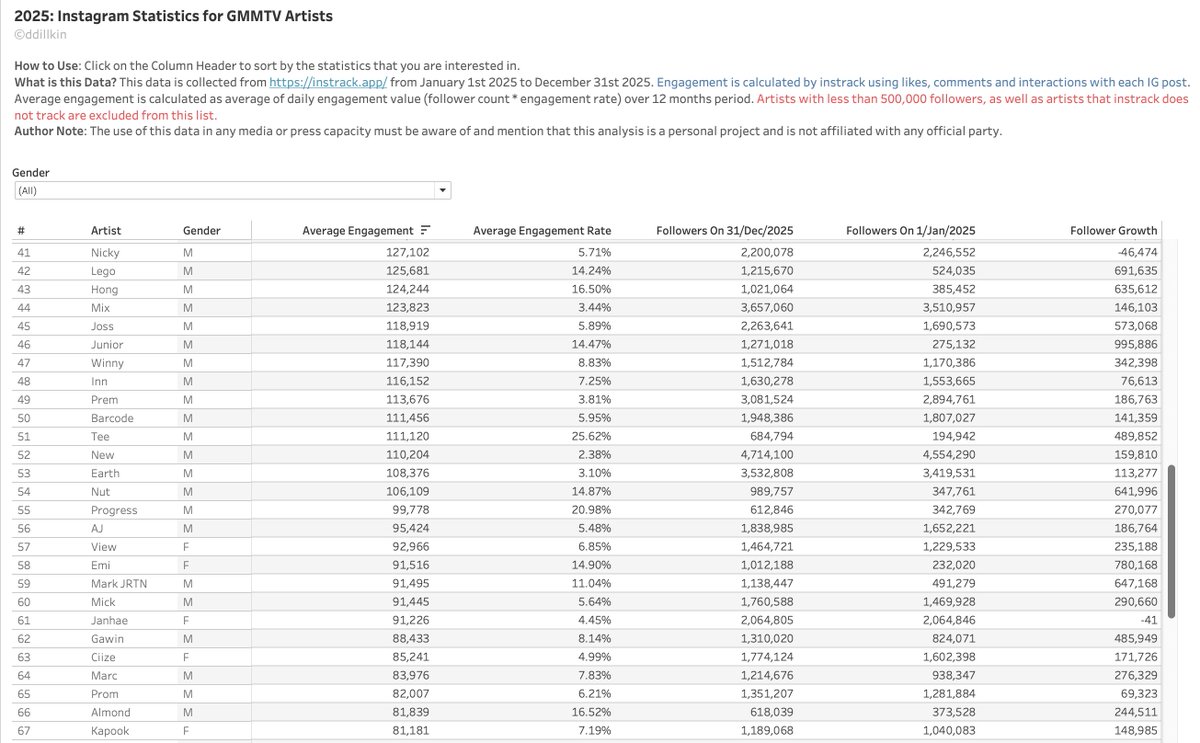Select artist name Junior
This screenshot has height=743, width=1200.
pyautogui.click(x=106, y=345)
